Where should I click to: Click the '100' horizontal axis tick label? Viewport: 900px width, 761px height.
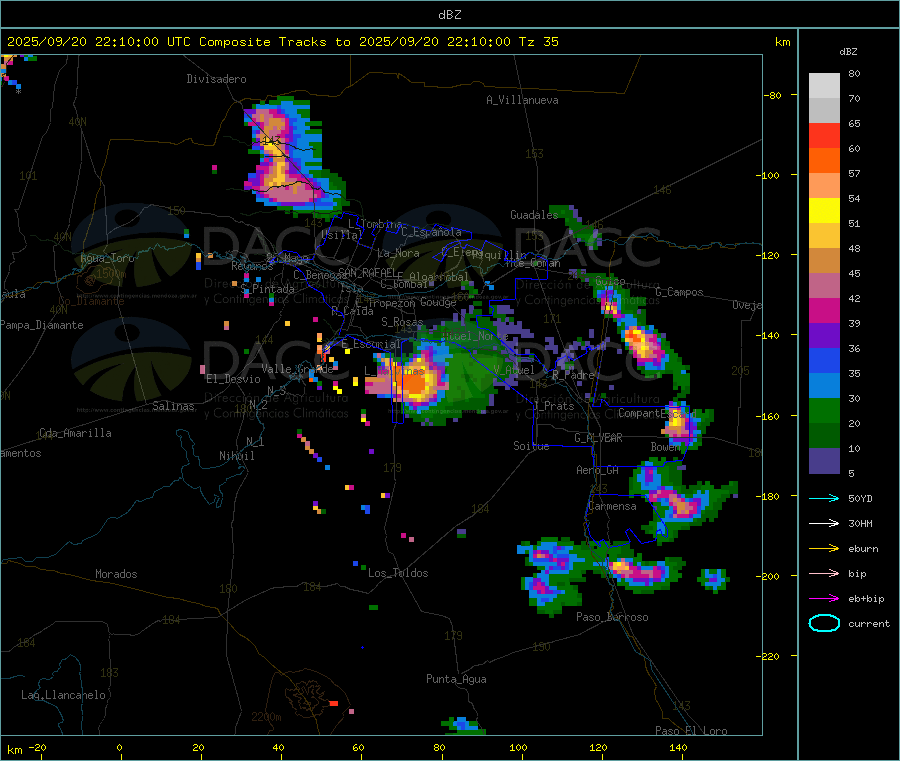[x=518, y=747]
